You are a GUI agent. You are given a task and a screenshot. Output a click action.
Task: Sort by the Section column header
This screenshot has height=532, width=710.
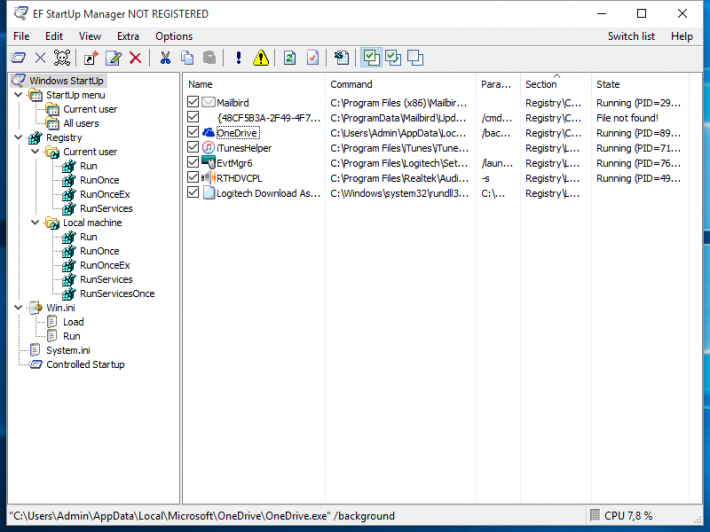click(556, 84)
